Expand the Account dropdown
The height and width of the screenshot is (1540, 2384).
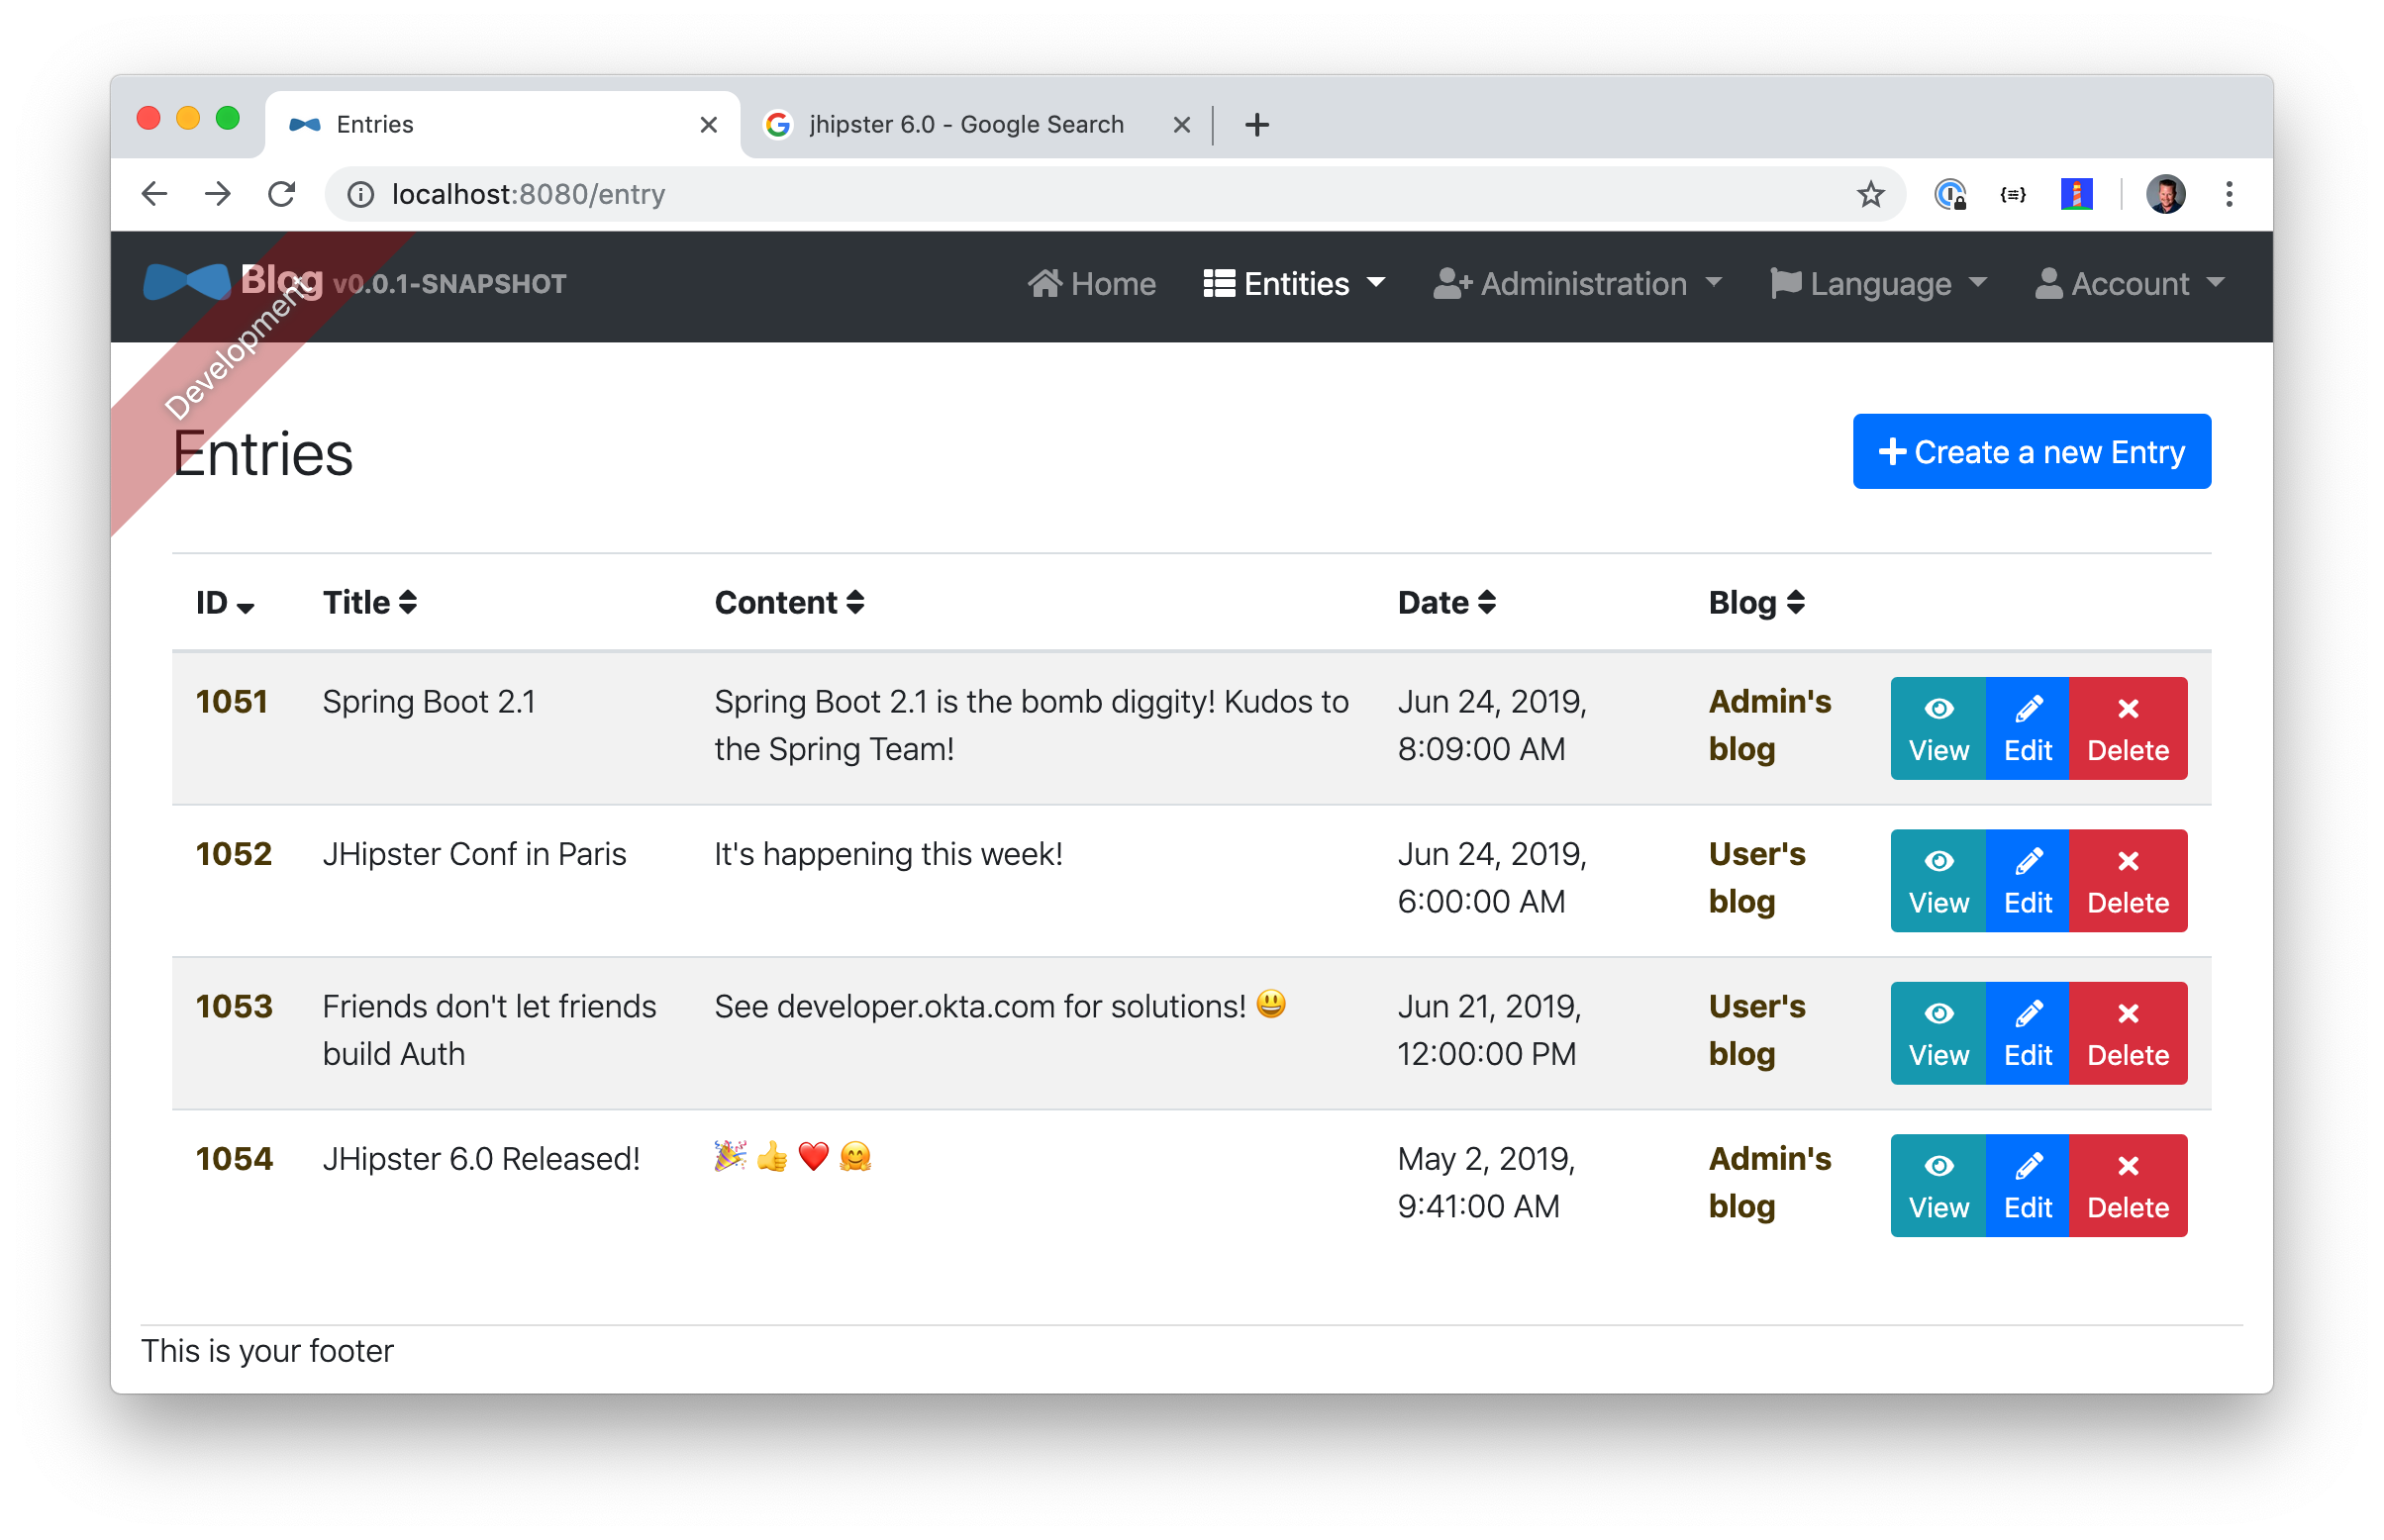[2129, 284]
